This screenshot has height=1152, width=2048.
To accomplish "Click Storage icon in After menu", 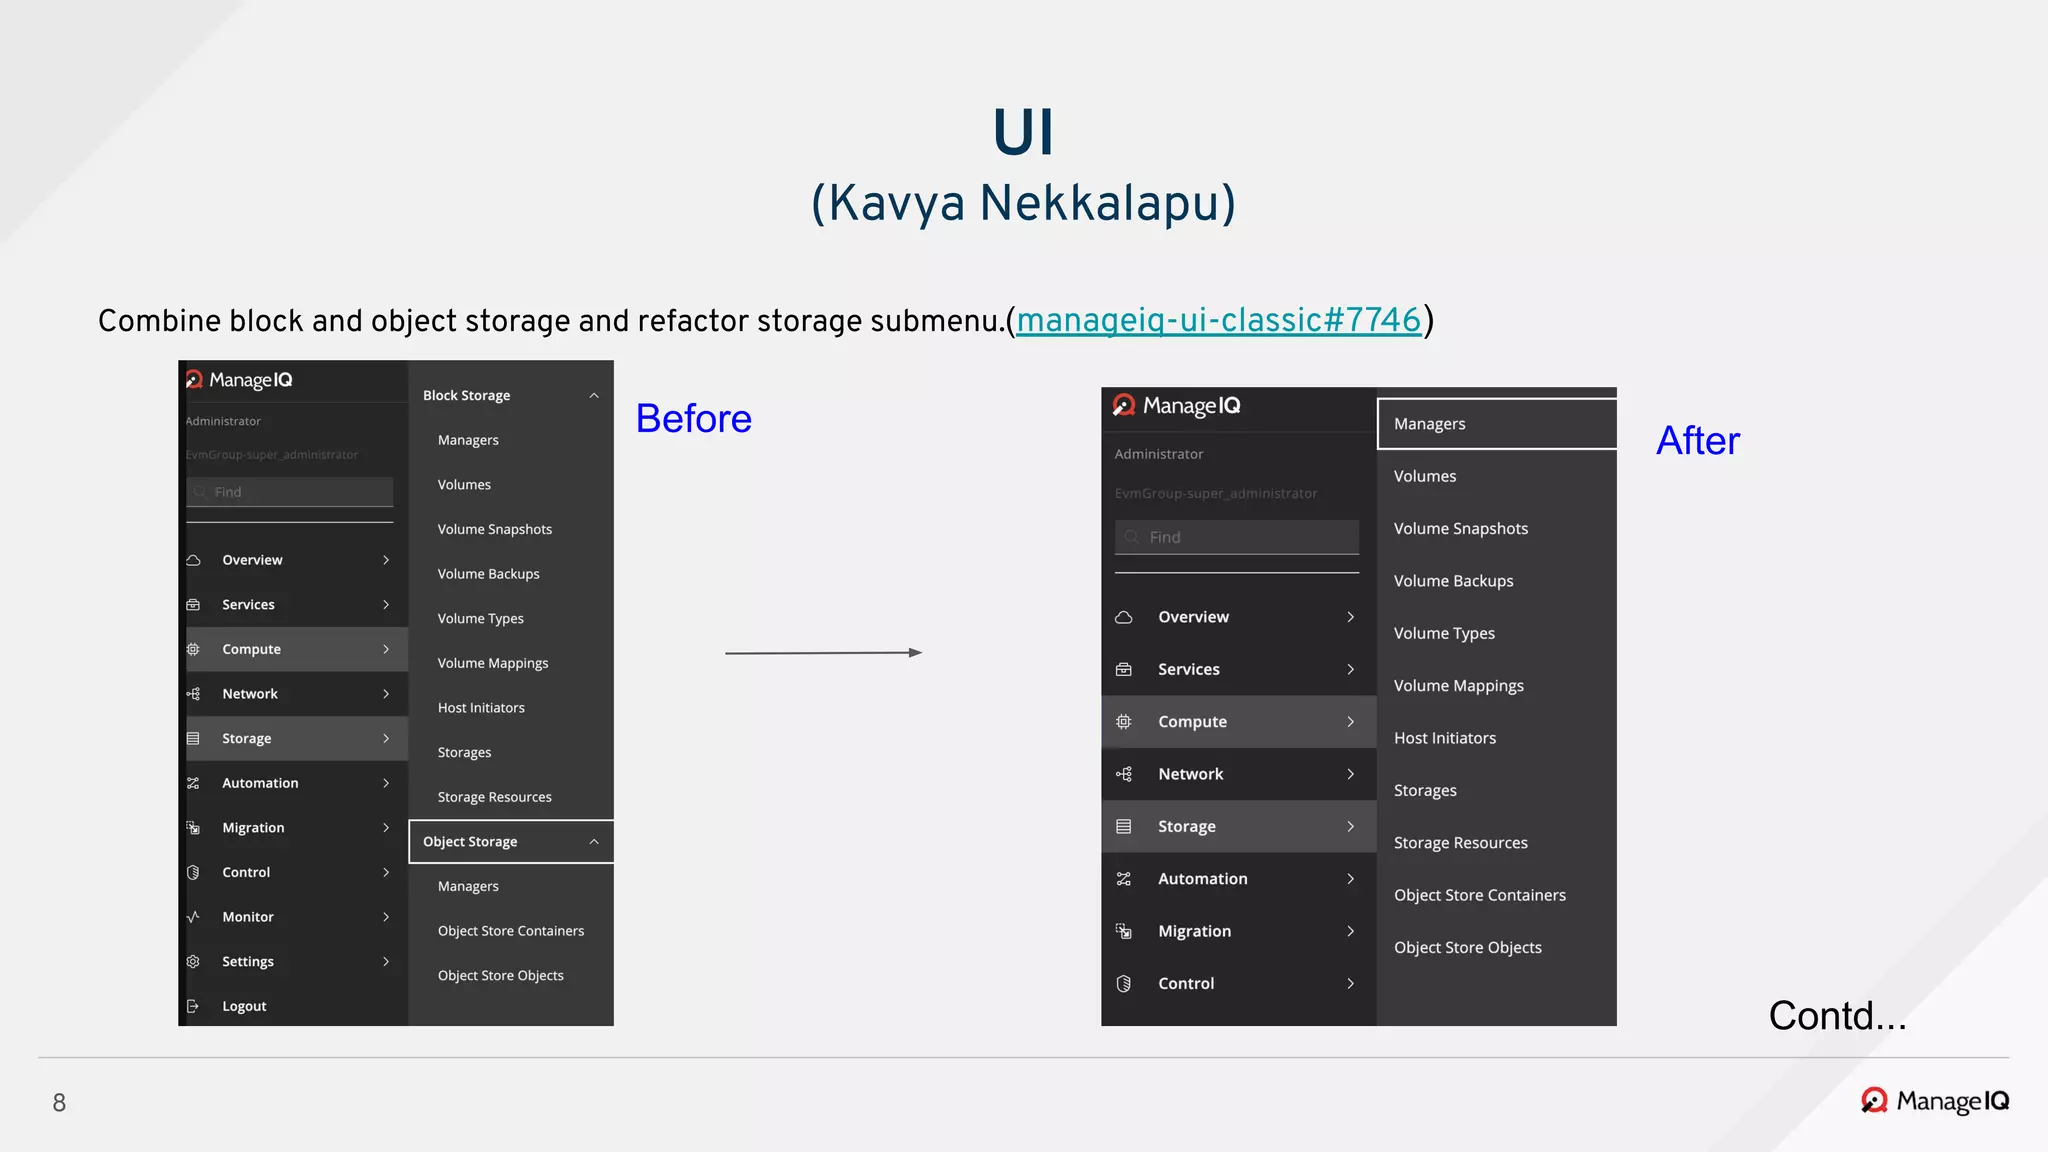I will [1124, 827].
